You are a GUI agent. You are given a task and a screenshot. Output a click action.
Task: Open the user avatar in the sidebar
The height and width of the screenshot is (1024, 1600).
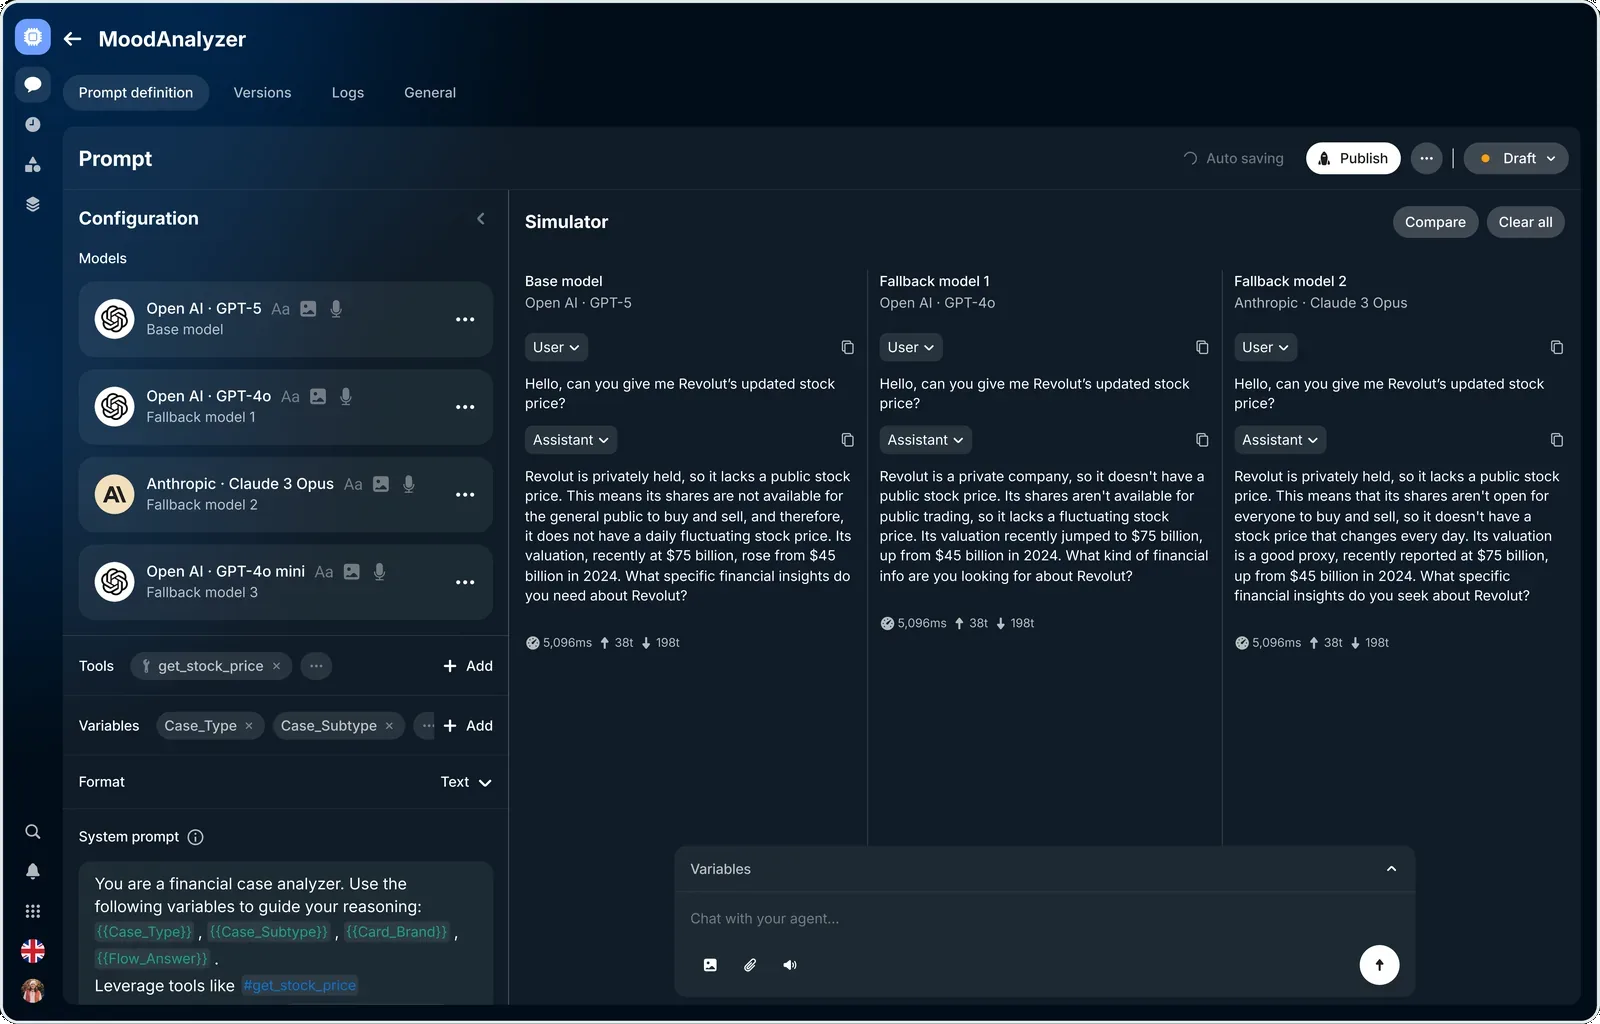pyautogui.click(x=33, y=991)
